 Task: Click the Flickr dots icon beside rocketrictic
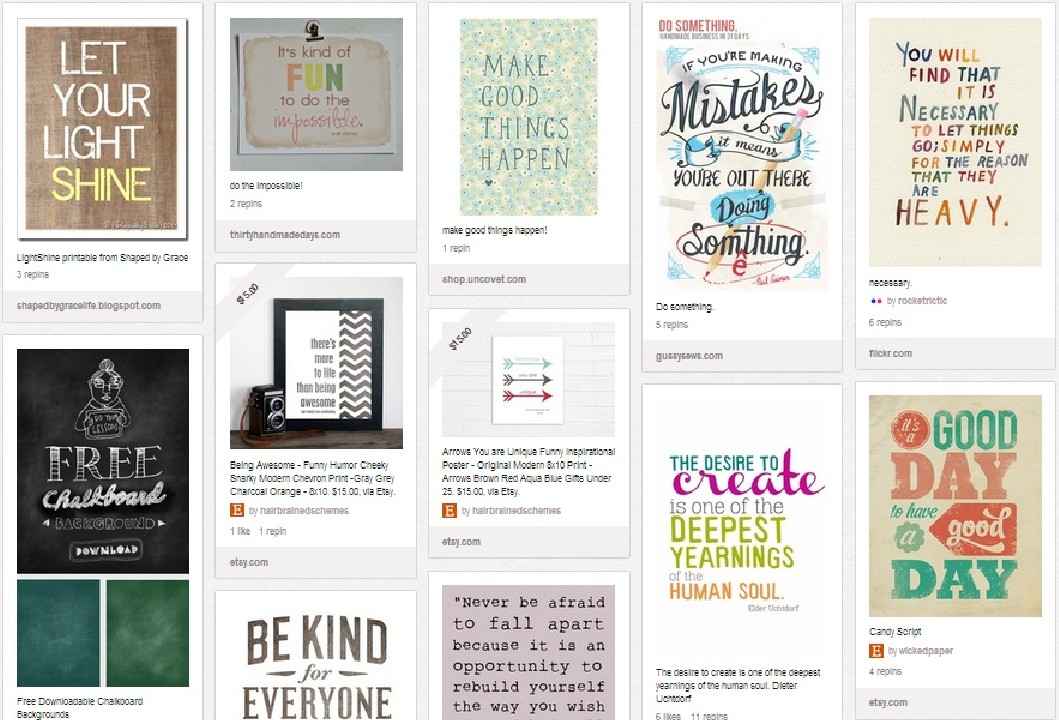pos(876,301)
